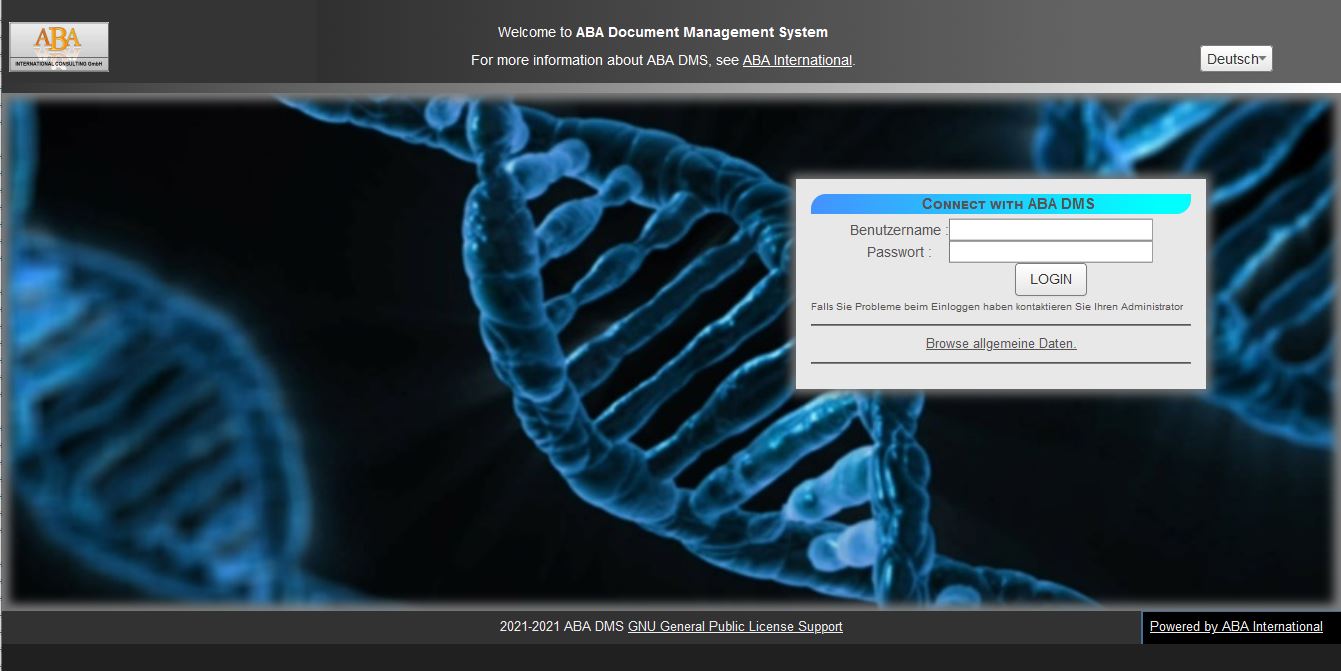Click the '2021-2021 ABA DMS' footer text
The height and width of the screenshot is (671, 1341).
tap(562, 627)
